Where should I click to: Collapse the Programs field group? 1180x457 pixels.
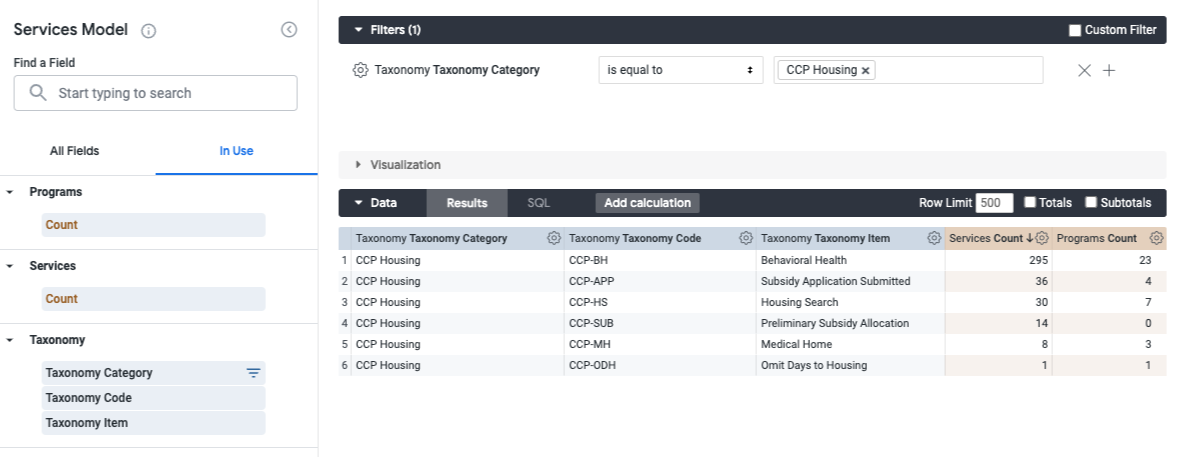pos(10,192)
